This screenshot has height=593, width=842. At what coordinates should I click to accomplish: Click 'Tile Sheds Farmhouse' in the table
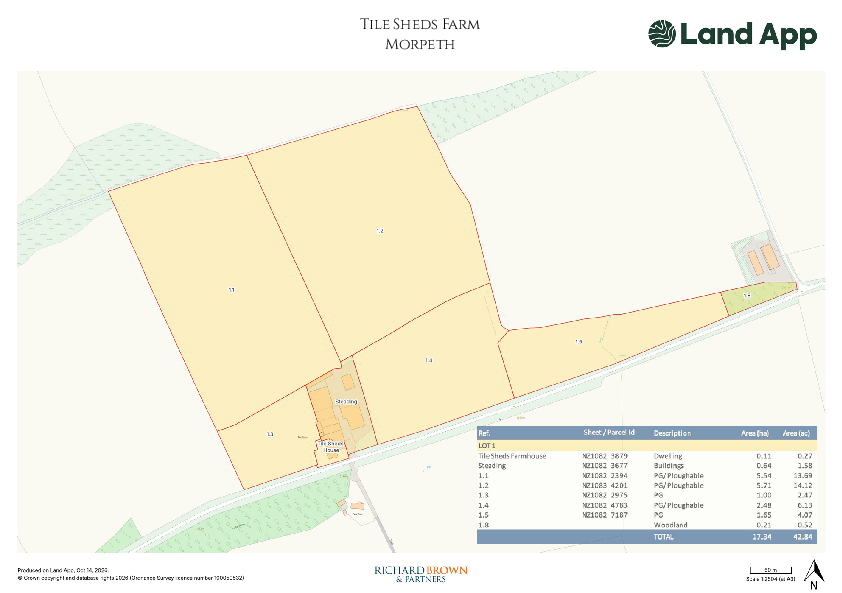coord(512,456)
